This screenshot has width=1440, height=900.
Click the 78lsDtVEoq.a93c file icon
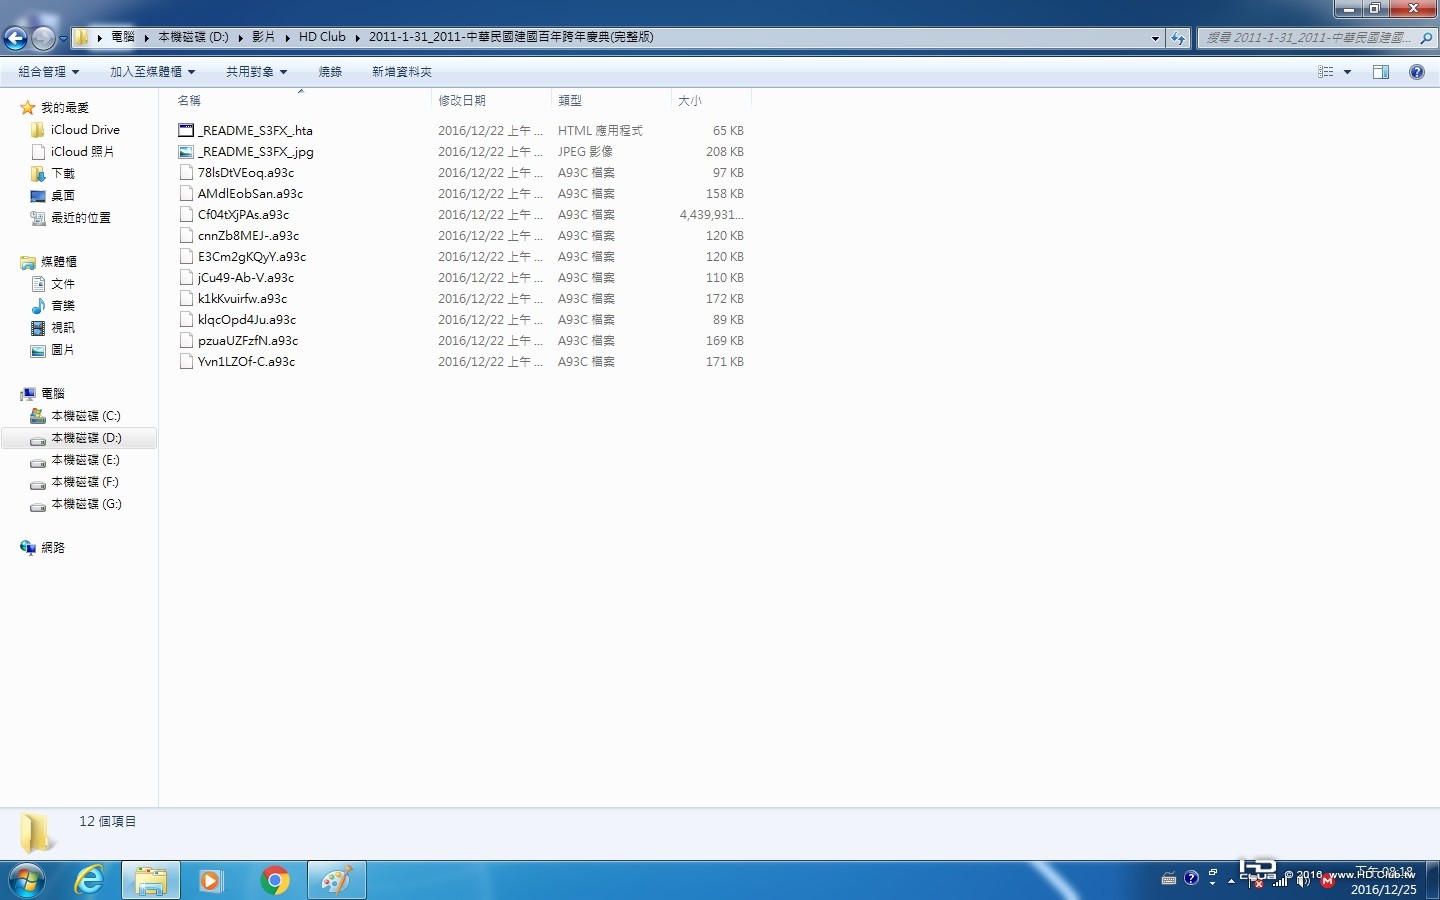tap(186, 173)
